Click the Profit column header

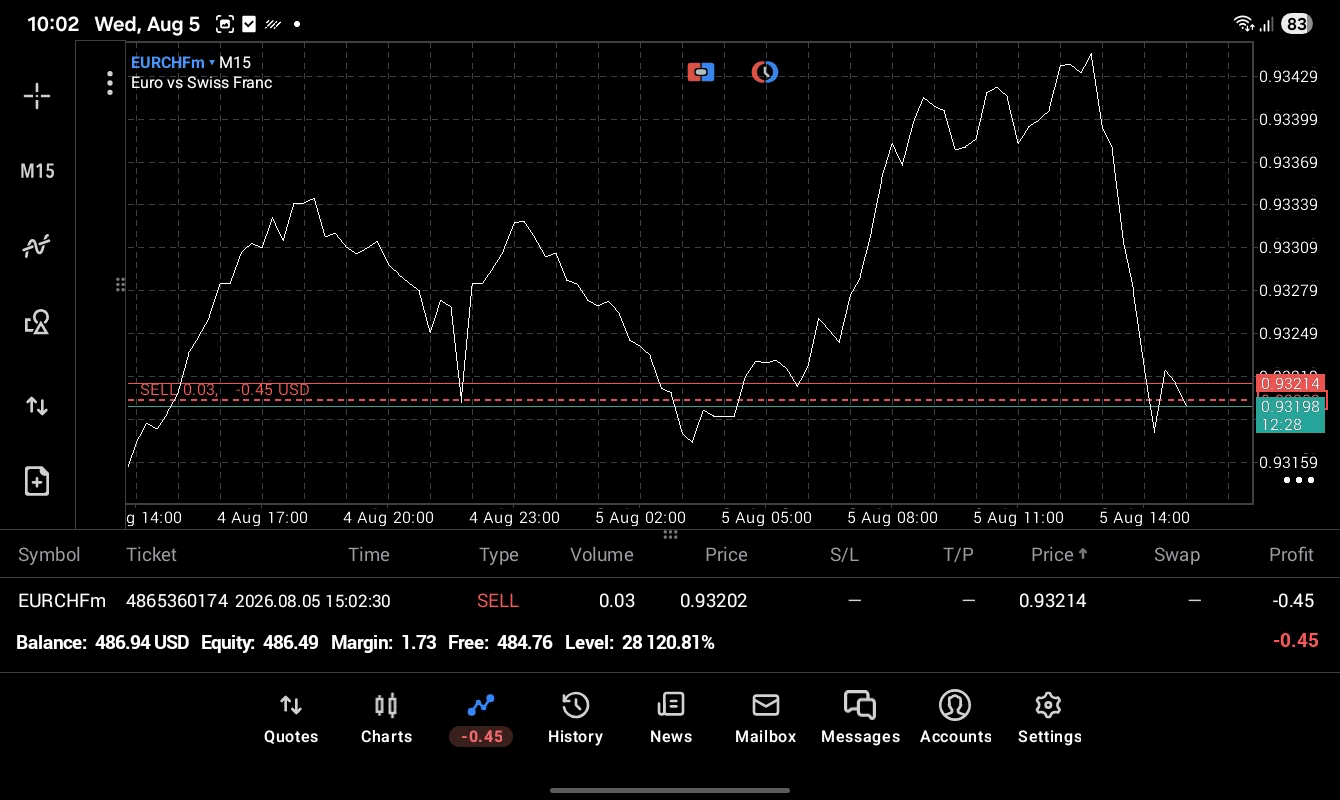(x=1291, y=555)
